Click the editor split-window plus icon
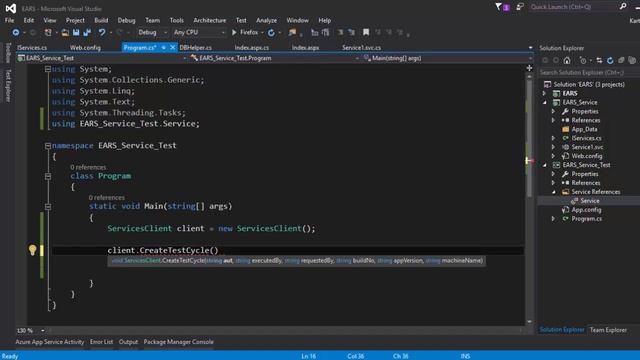Screen dimensions: 640x360 (x=529, y=68)
